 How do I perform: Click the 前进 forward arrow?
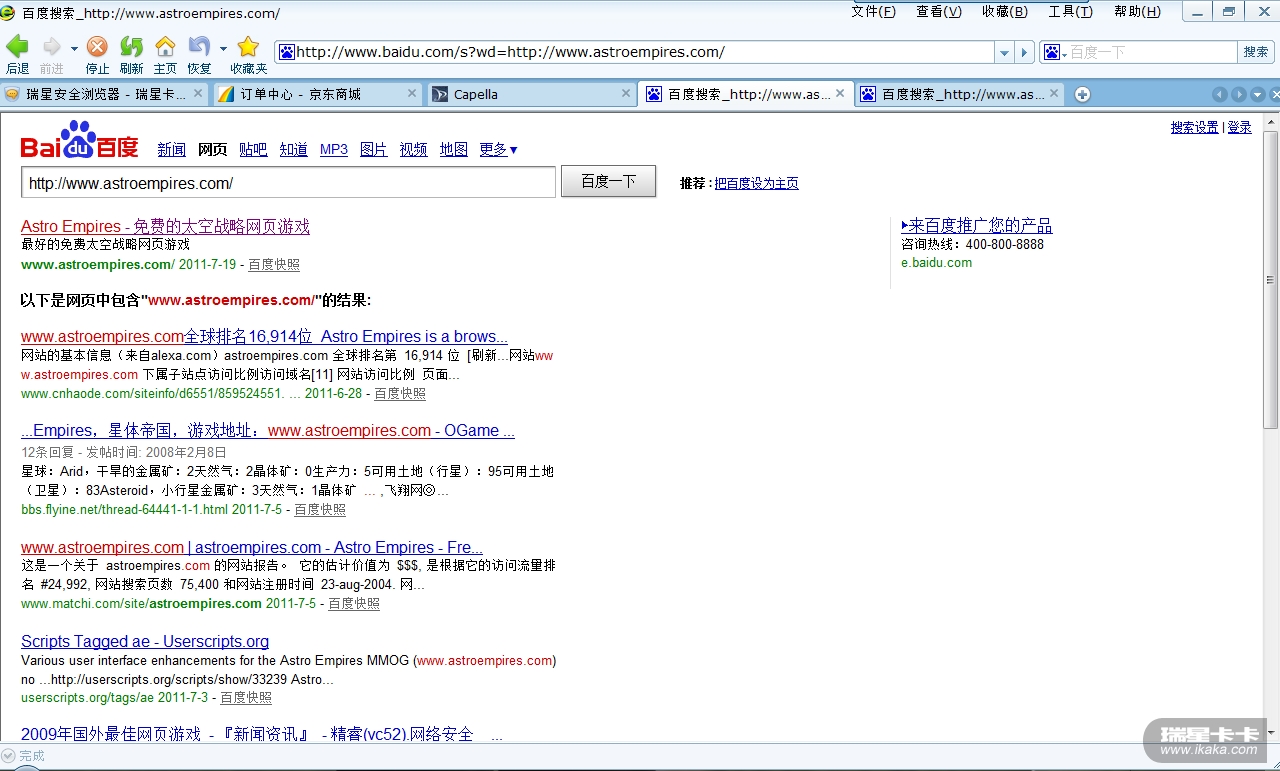(x=51, y=47)
